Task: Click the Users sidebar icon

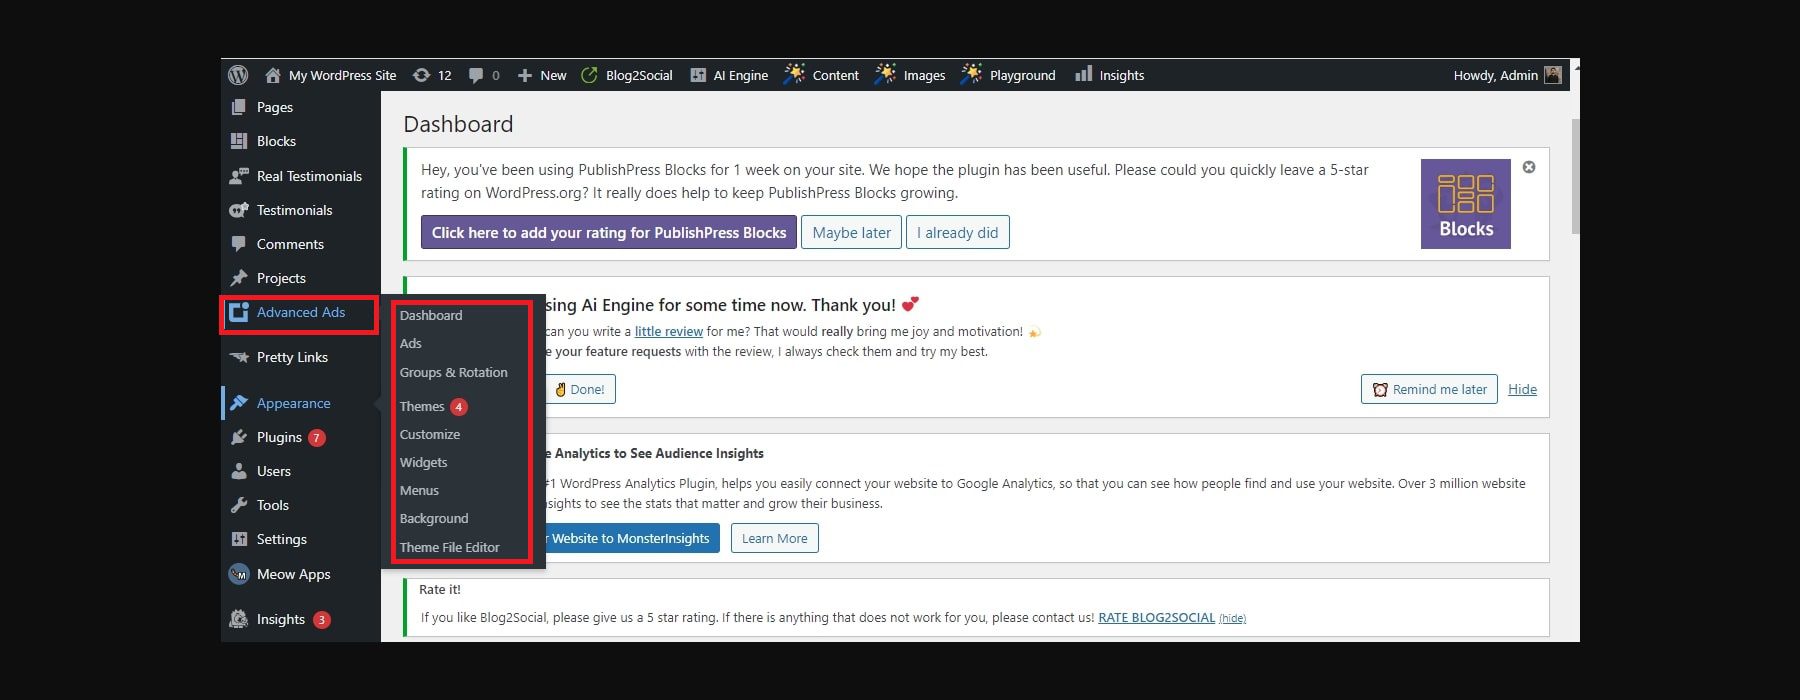Action: [x=239, y=471]
